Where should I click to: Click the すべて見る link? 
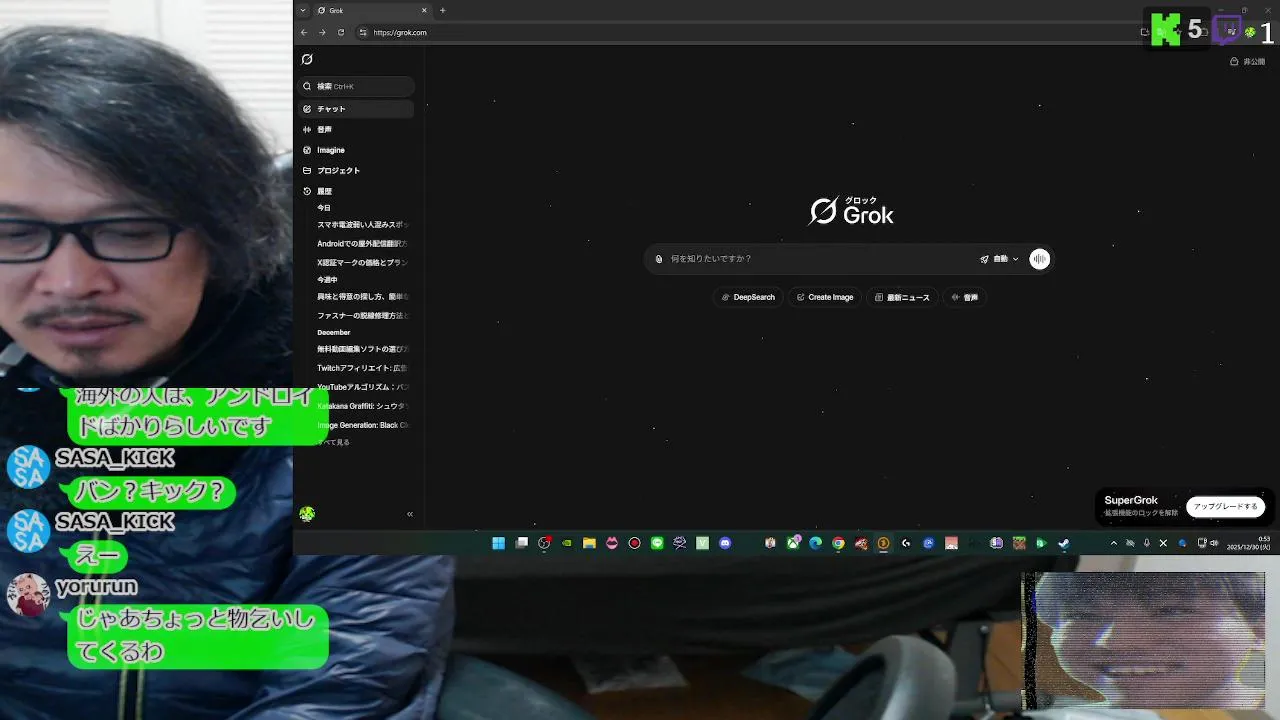point(333,442)
